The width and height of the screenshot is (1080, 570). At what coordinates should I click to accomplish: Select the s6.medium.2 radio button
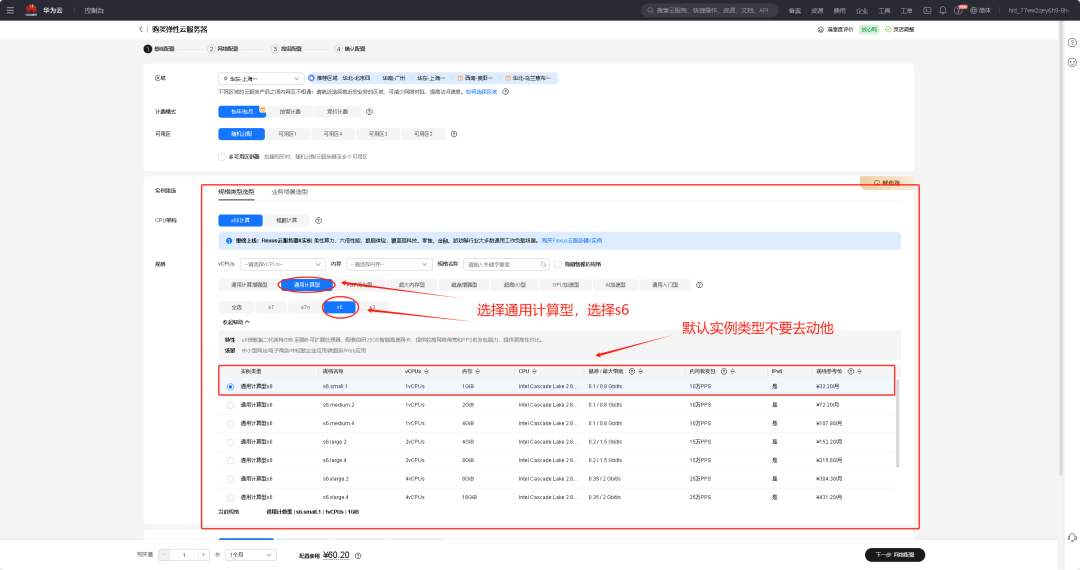[x=230, y=405]
